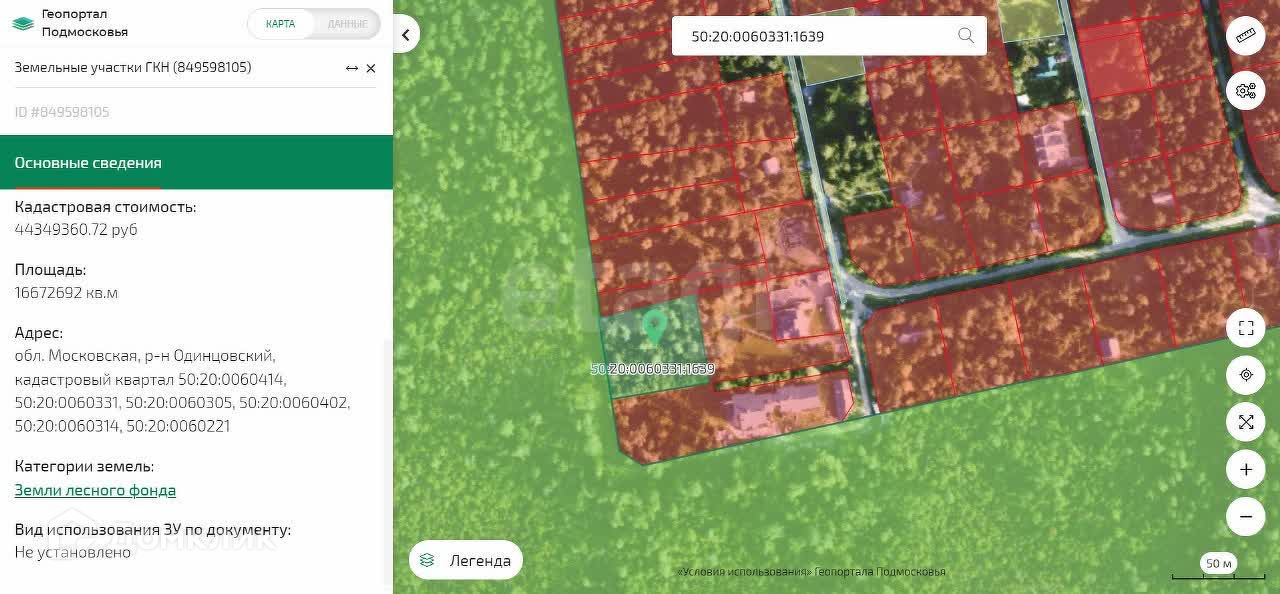Screen dimensions: 1280x594
Task: Open «Условия использования» Геопортала Подмосковья link
Action: 811,572
